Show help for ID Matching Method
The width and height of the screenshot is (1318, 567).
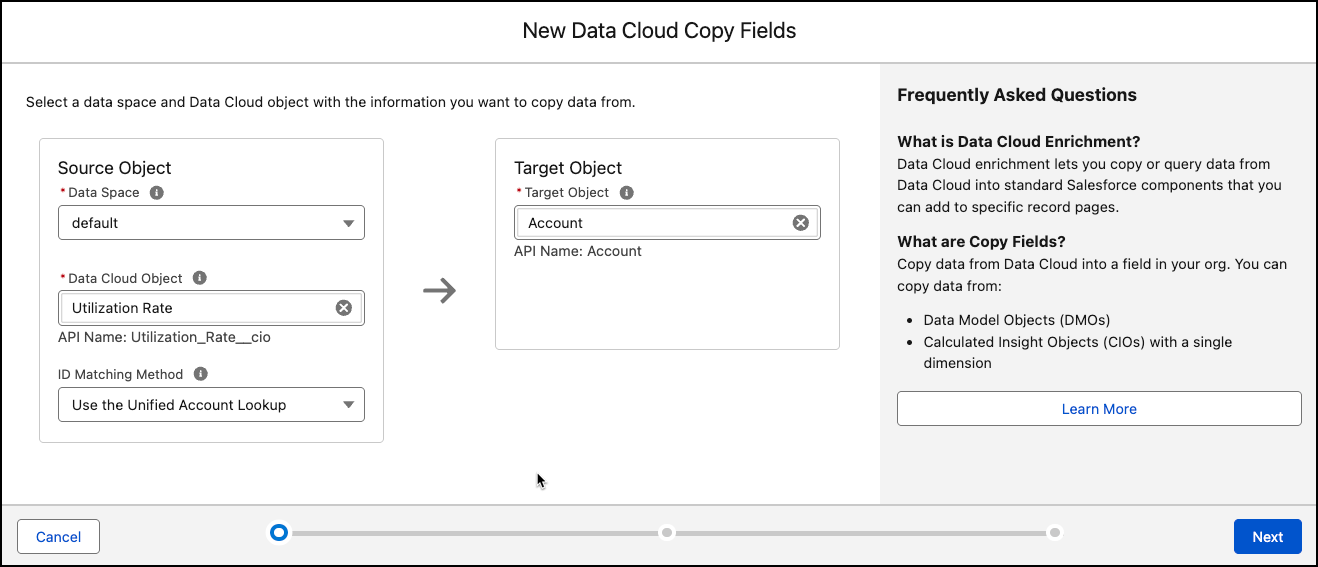200,374
